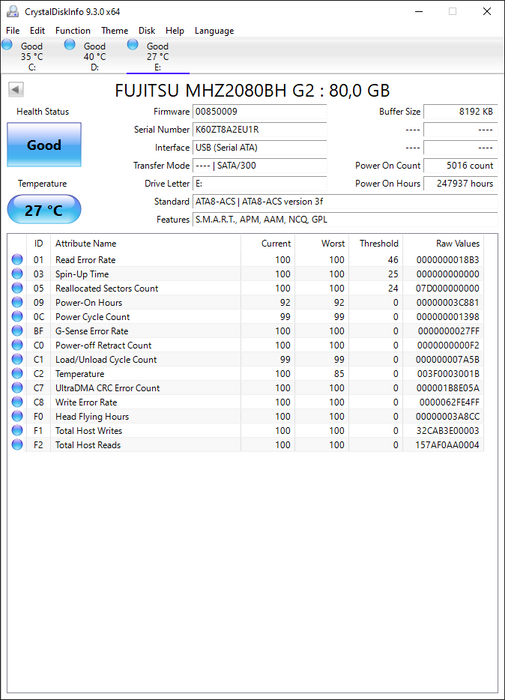Switch to the D: disk tab at 40 °C
This screenshot has height=700, width=505.
(95, 56)
